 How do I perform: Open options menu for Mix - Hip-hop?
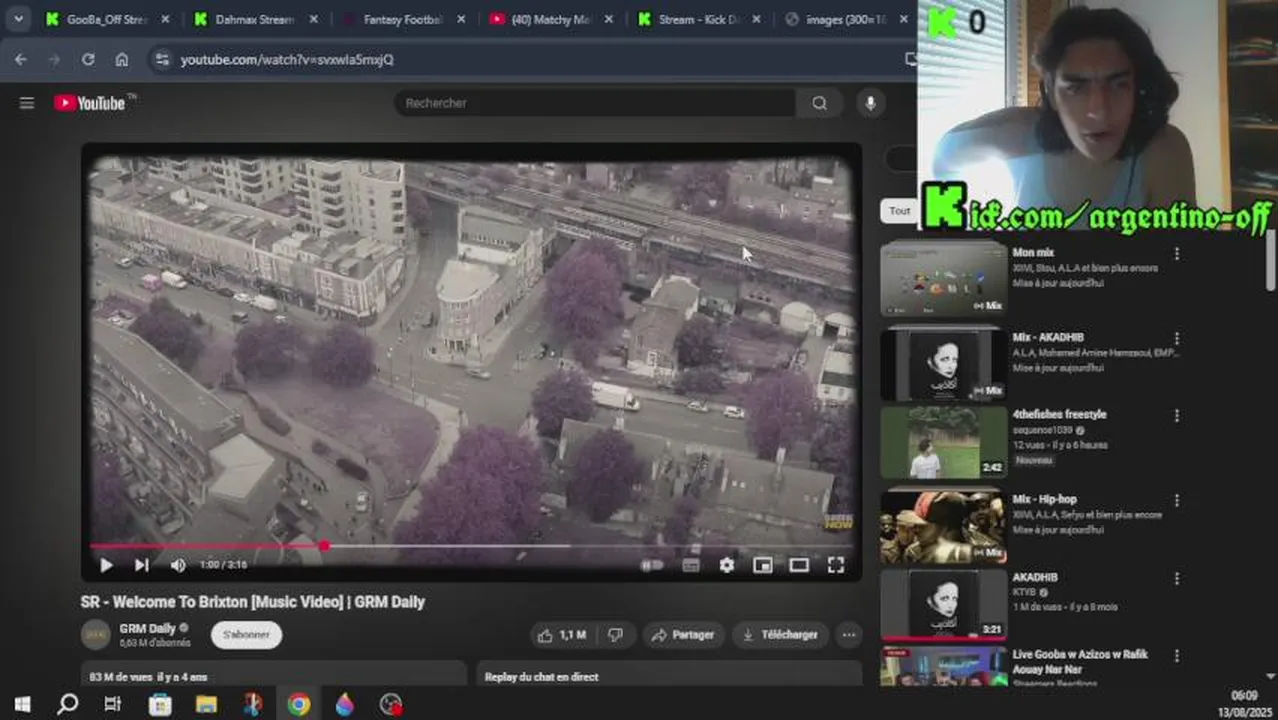click(x=1177, y=500)
